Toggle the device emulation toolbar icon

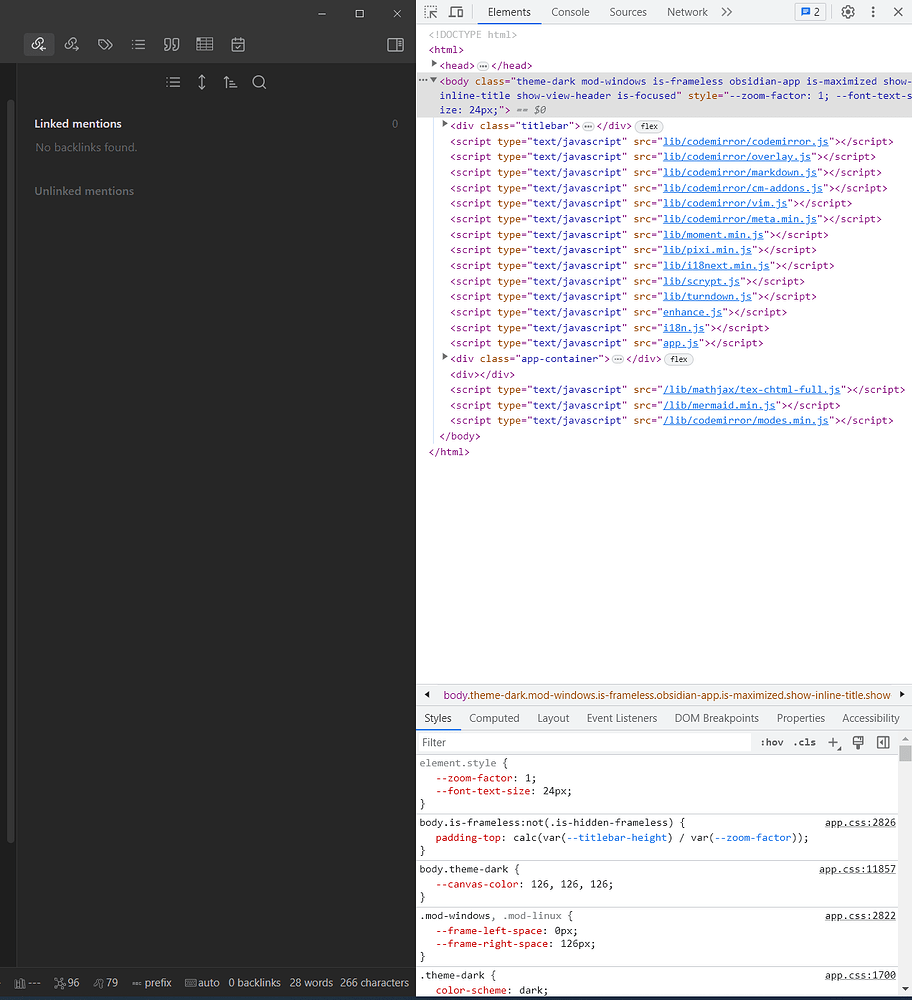click(x=458, y=12)
